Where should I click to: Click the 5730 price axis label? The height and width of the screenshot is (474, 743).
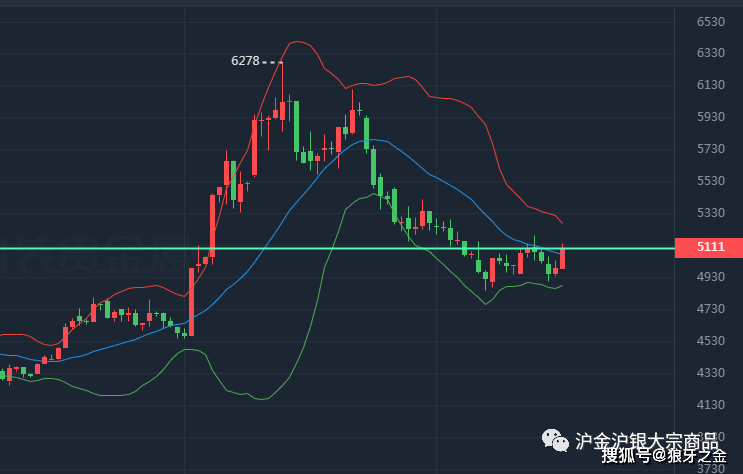[x=711, y=149]
